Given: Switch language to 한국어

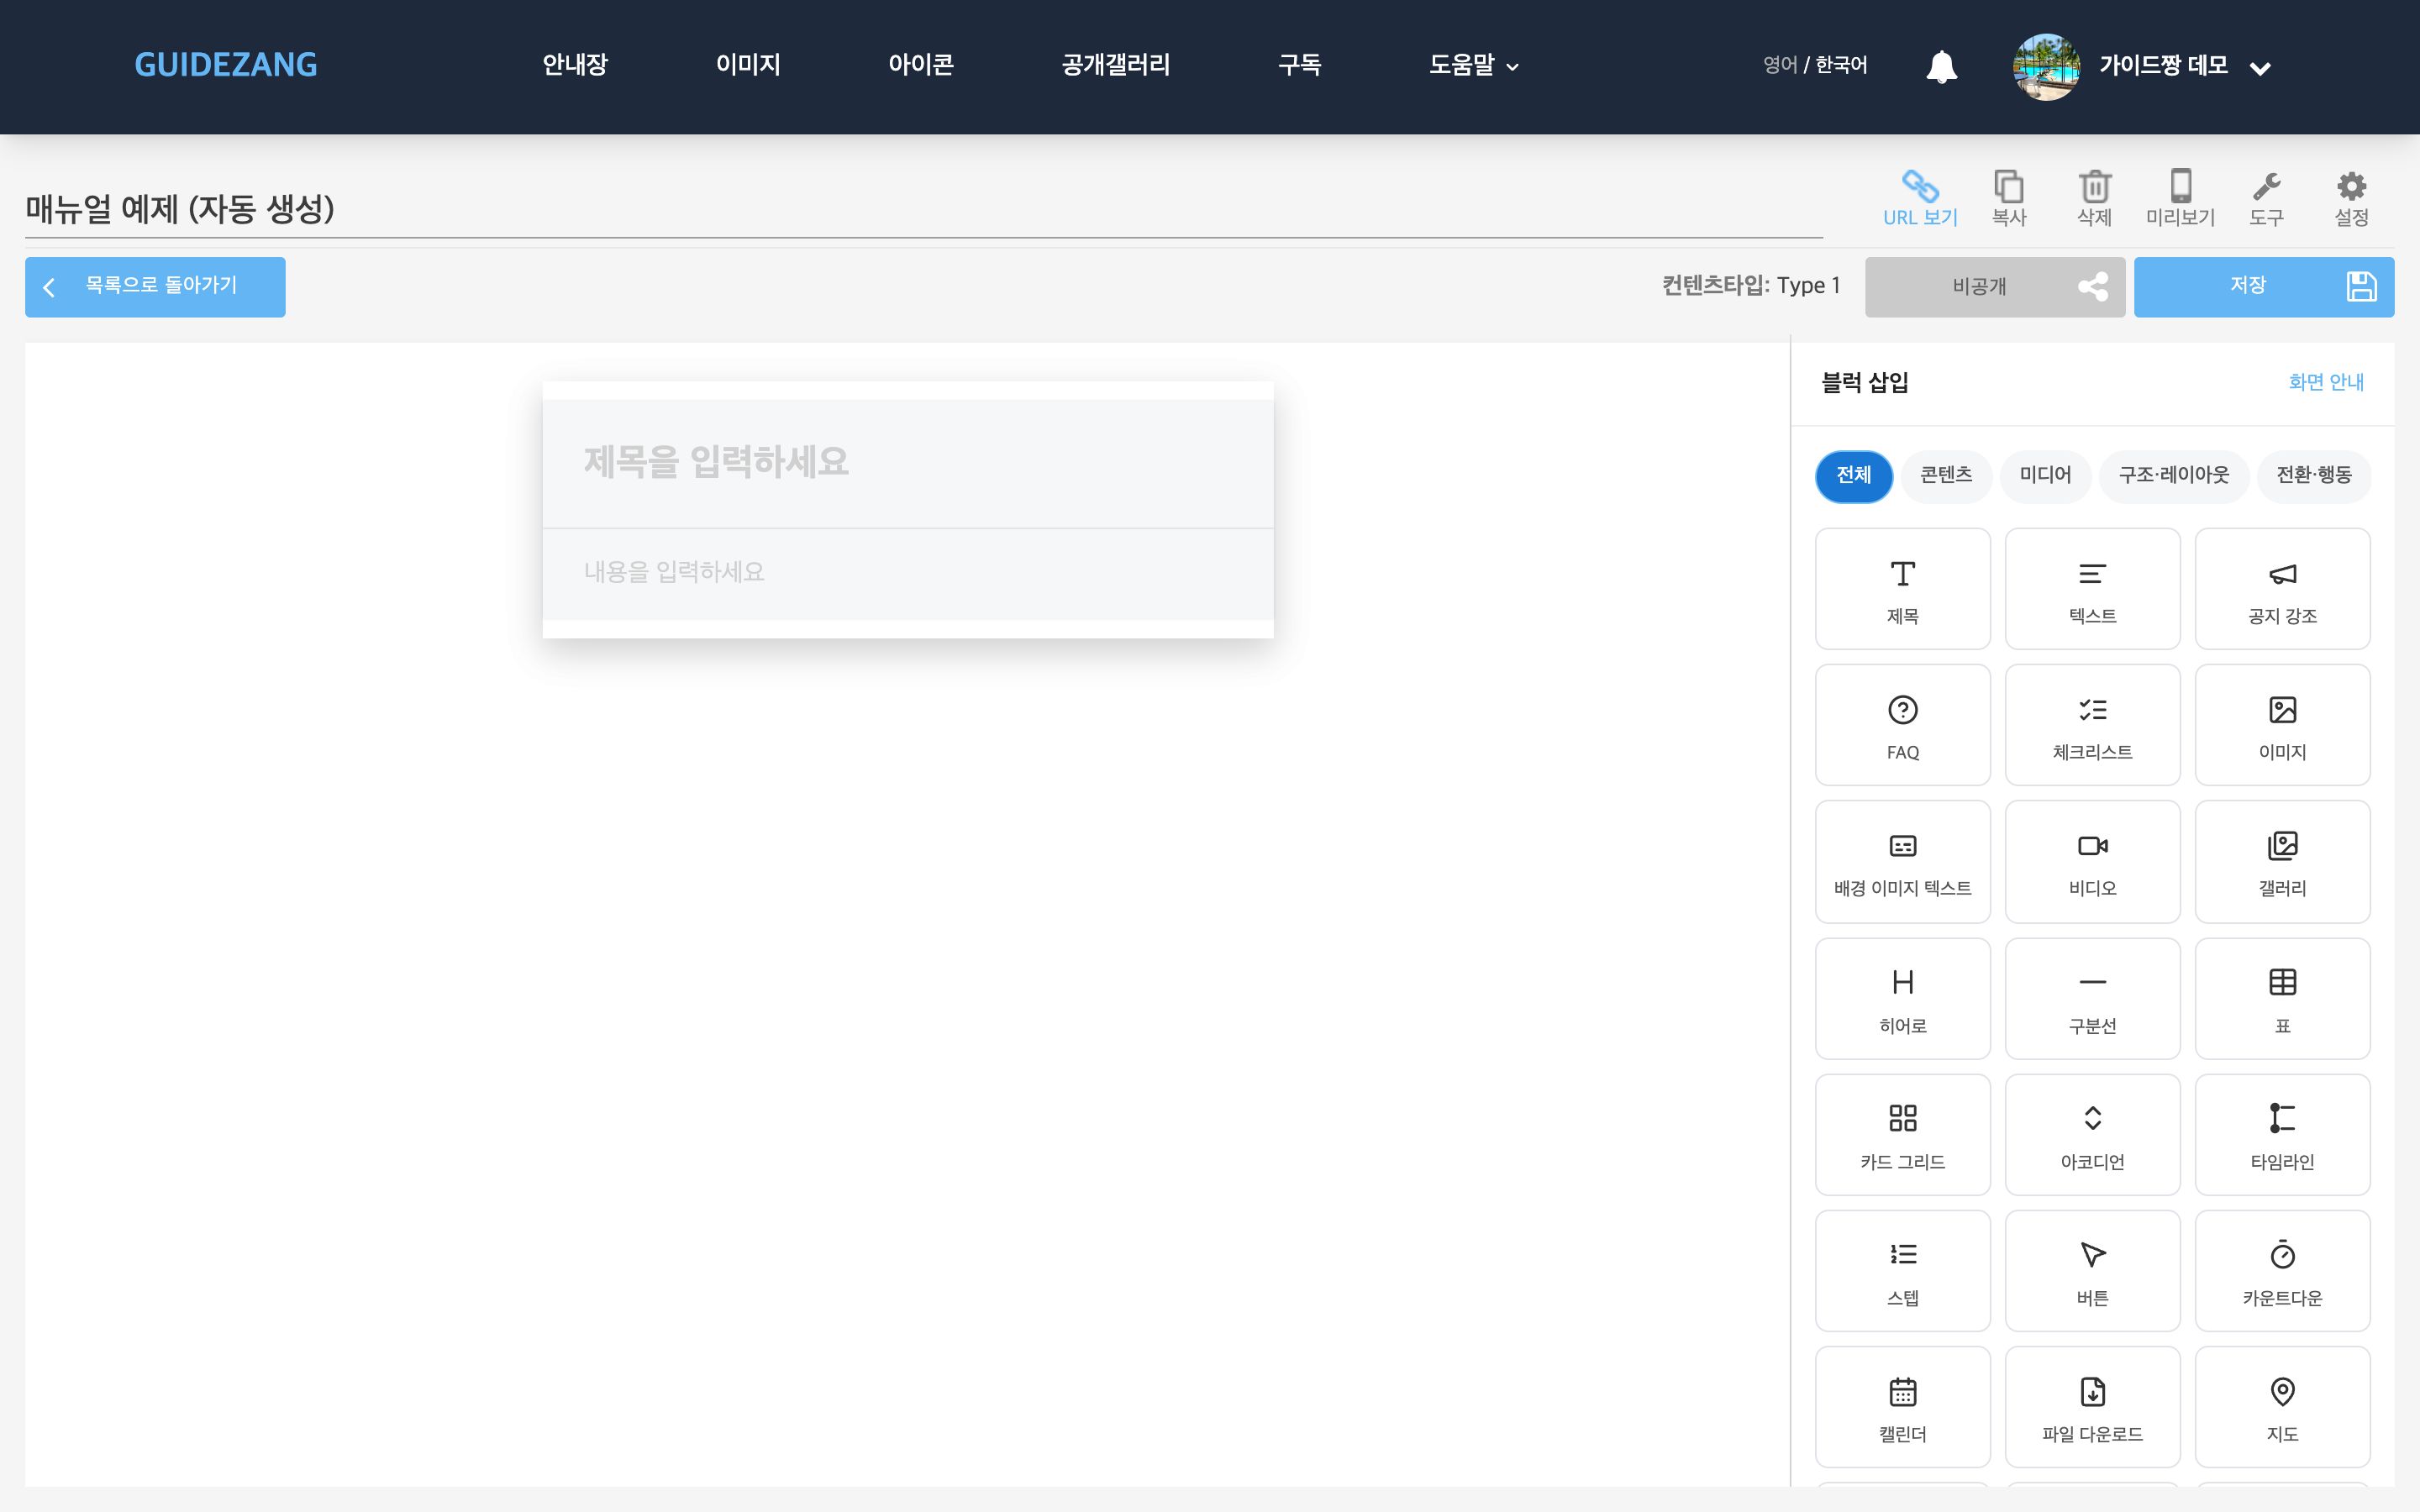Looking at the screenshot, I should pos(1841,65).
